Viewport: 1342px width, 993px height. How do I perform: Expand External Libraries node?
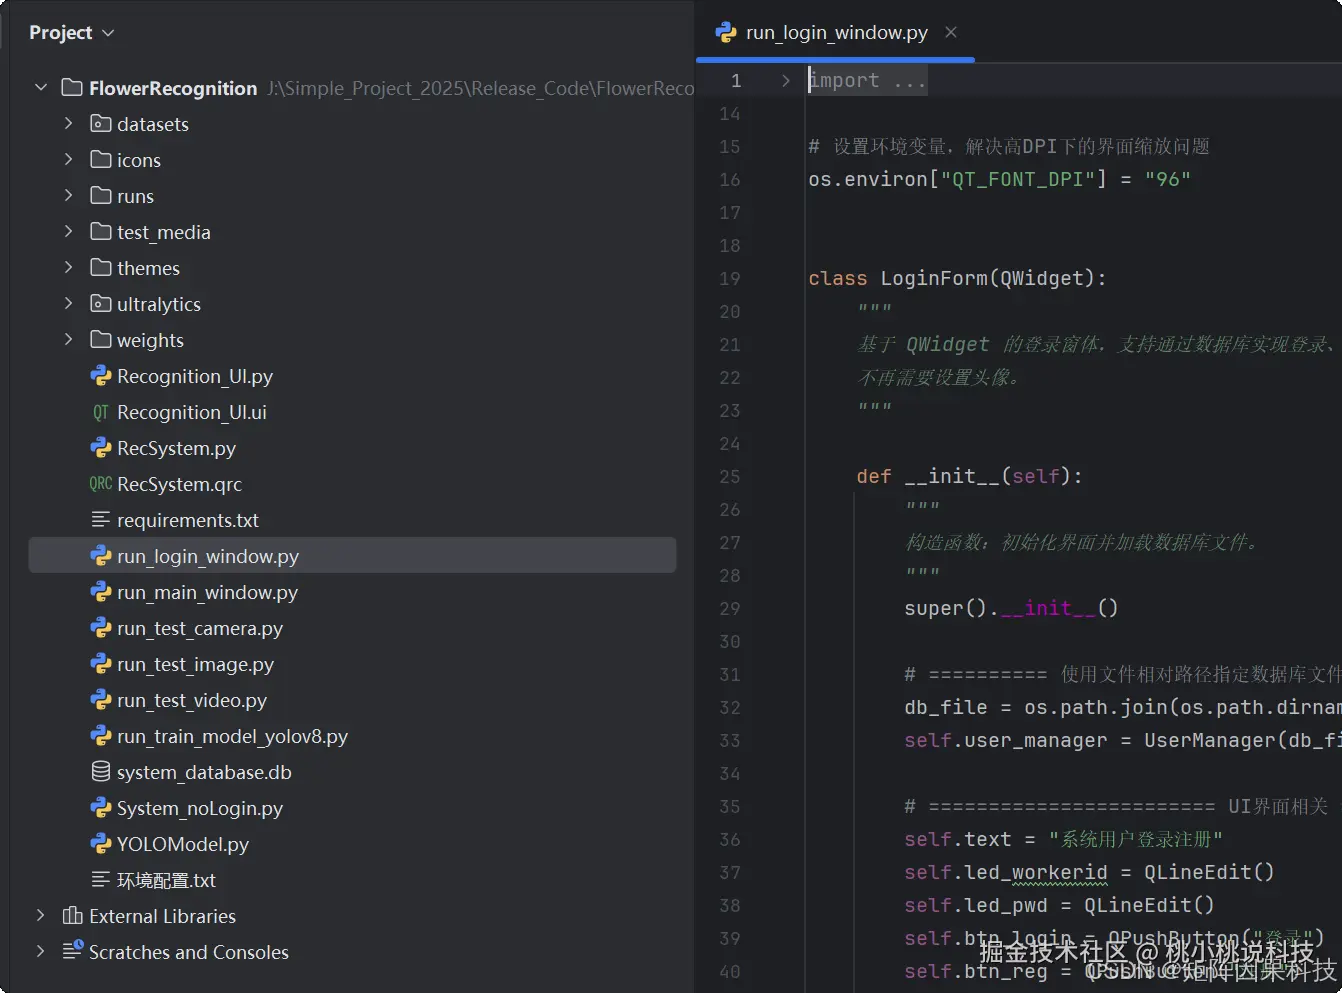click(41, 916)
